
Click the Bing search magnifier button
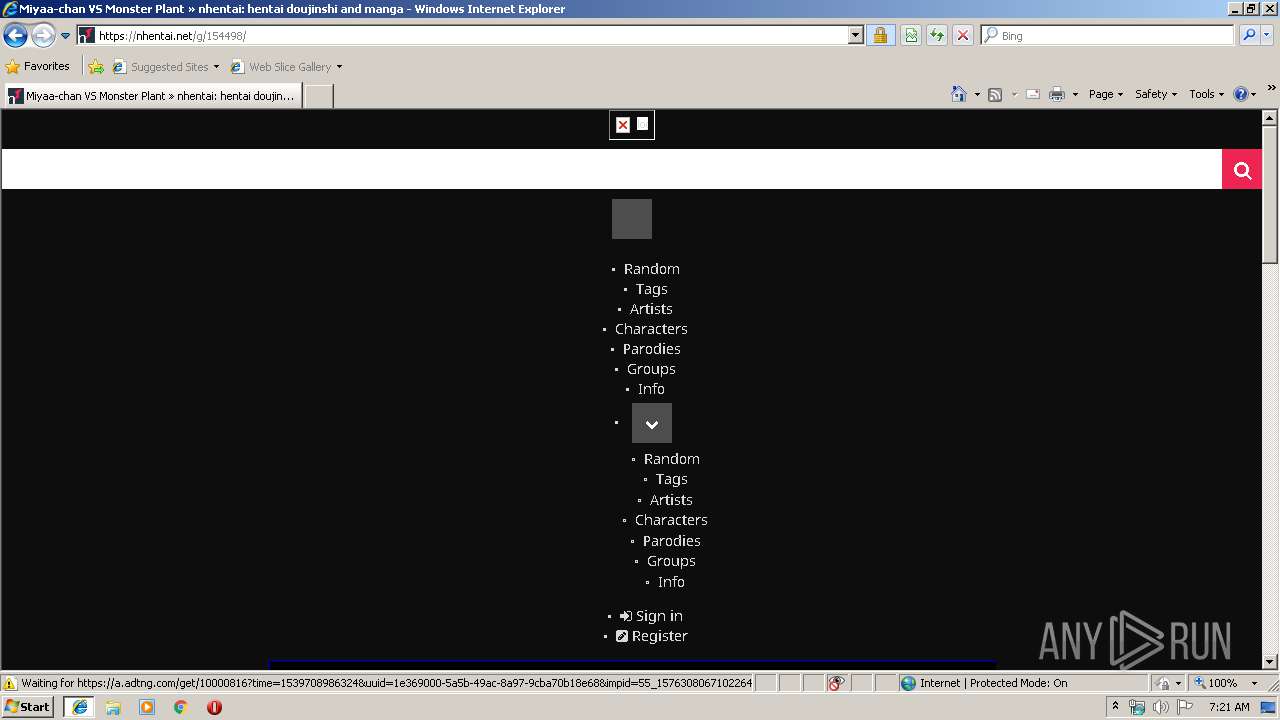(1249, 36)
